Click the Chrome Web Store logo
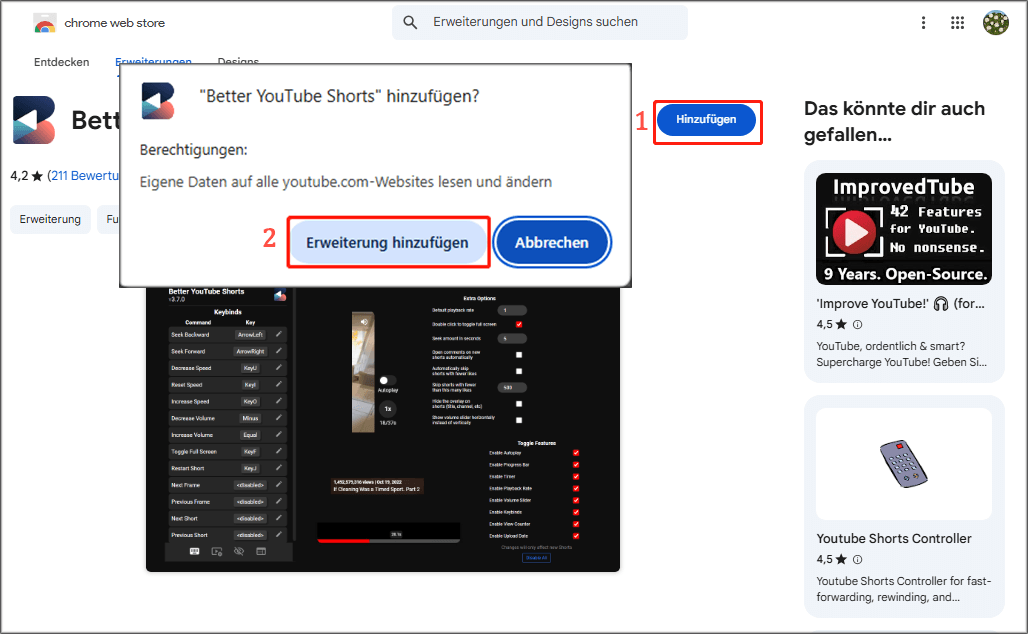The width and height of the screenshot is (1028, 634). coord(45,24)
